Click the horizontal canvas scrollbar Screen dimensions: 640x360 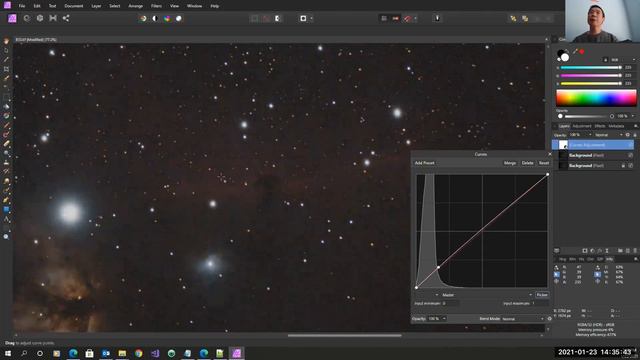[344, 336]
